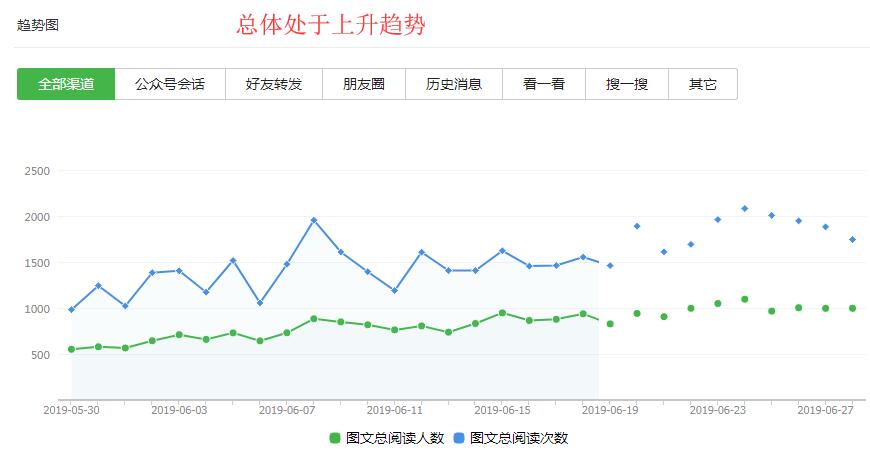The width and height of the screenshot is (870, 456).
Task: Toggle the 图文总阅读次数 legend label
Action: tap(518, 438)
